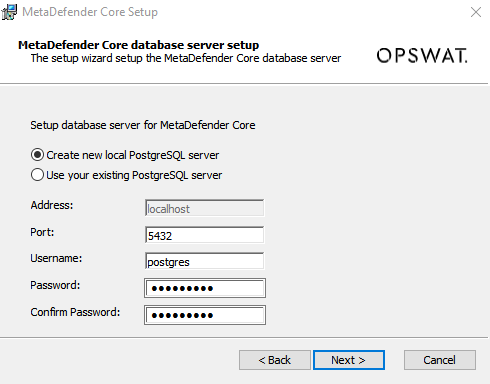This screenshot has width=490, height=384.
Task: Focus the Password input field
Action: coord(205,288)
